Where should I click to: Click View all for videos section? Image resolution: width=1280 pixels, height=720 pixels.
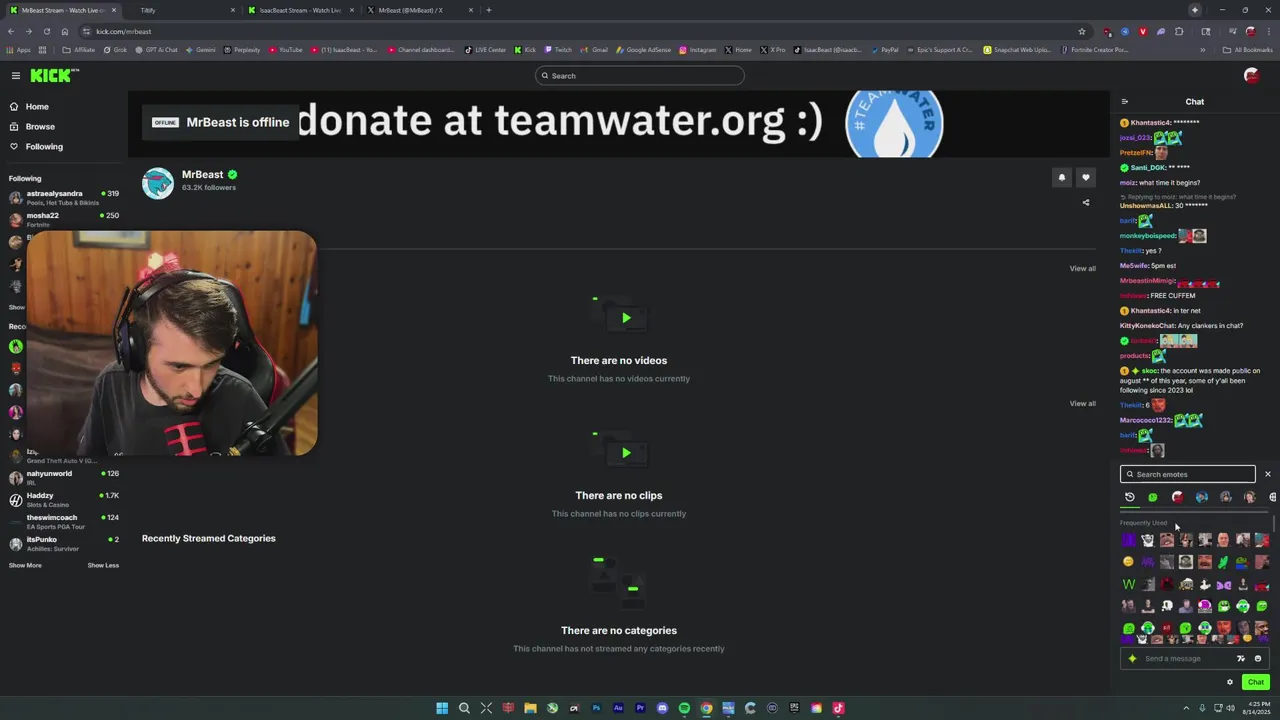pos(1082,268)
